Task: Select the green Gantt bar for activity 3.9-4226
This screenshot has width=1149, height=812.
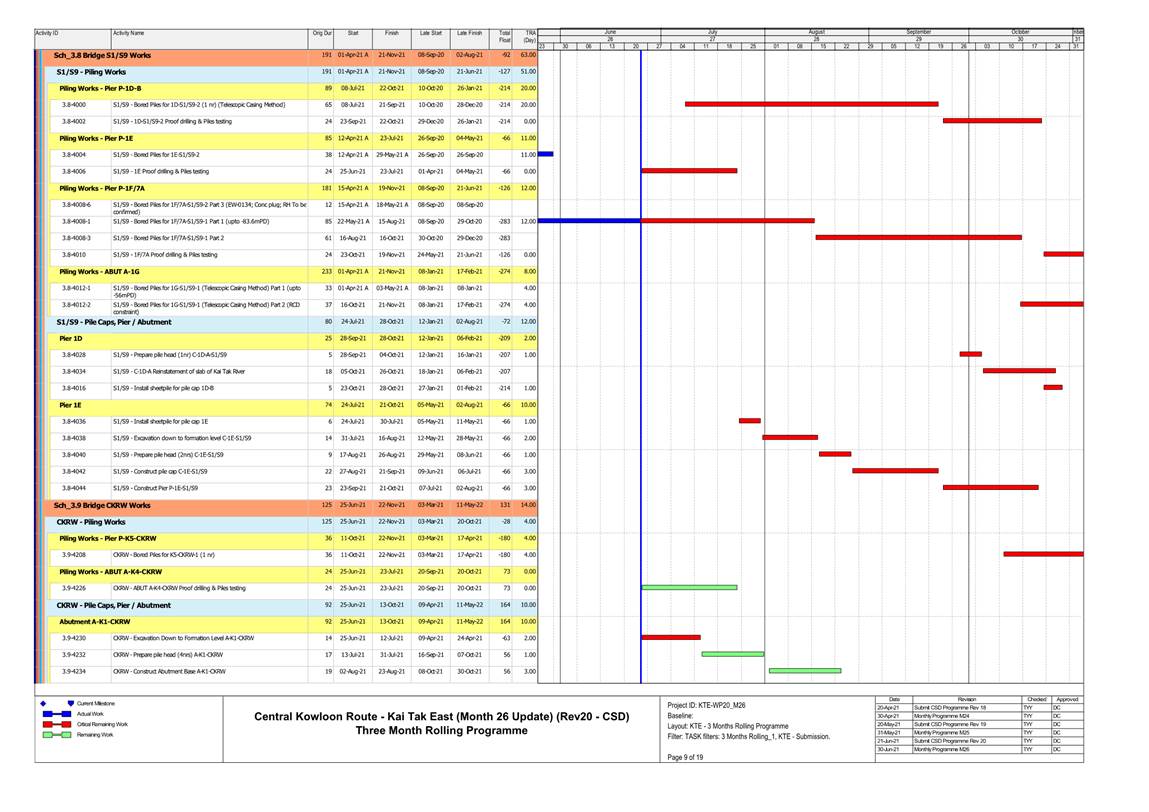Action: (689, 588)
